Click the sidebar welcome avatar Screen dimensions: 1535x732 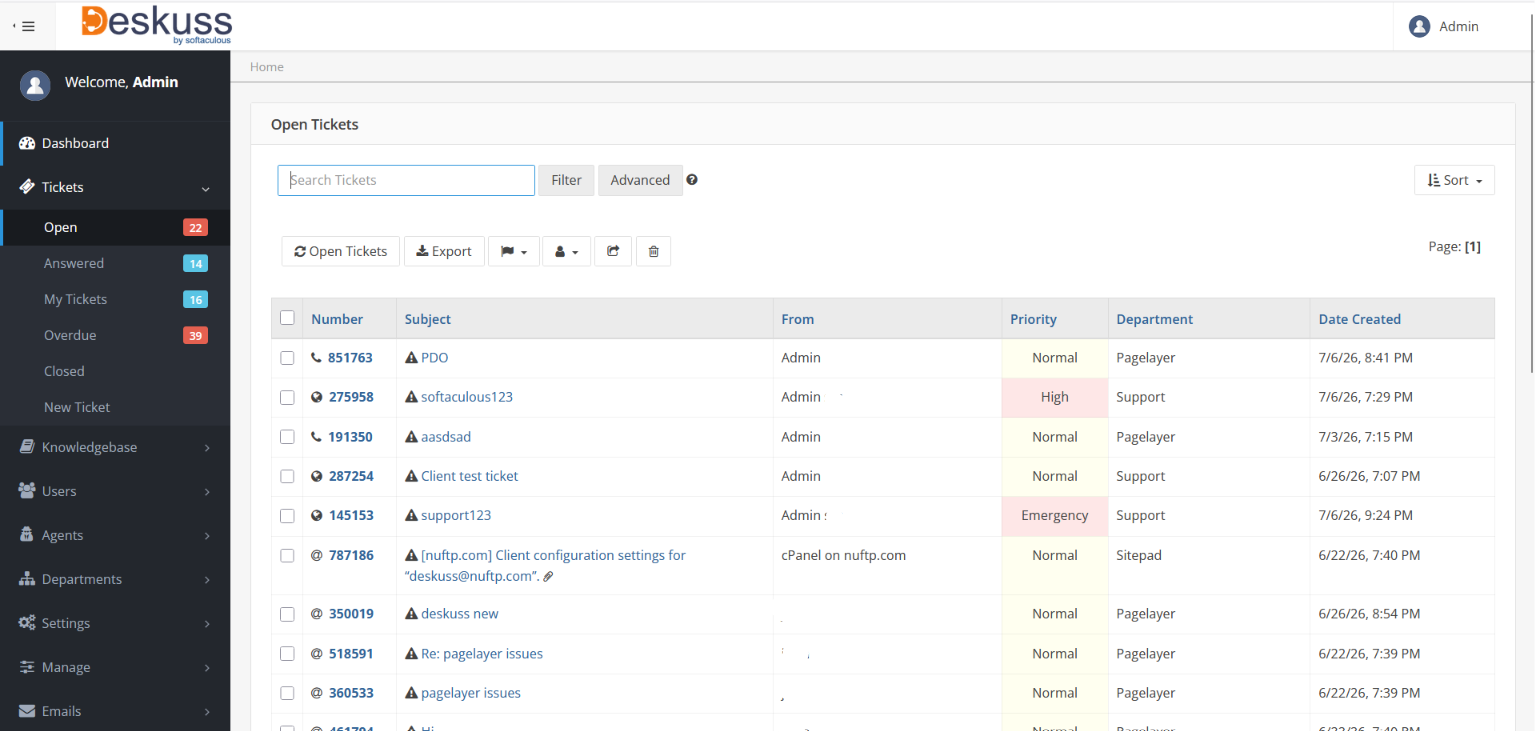[x=35, y=85]
